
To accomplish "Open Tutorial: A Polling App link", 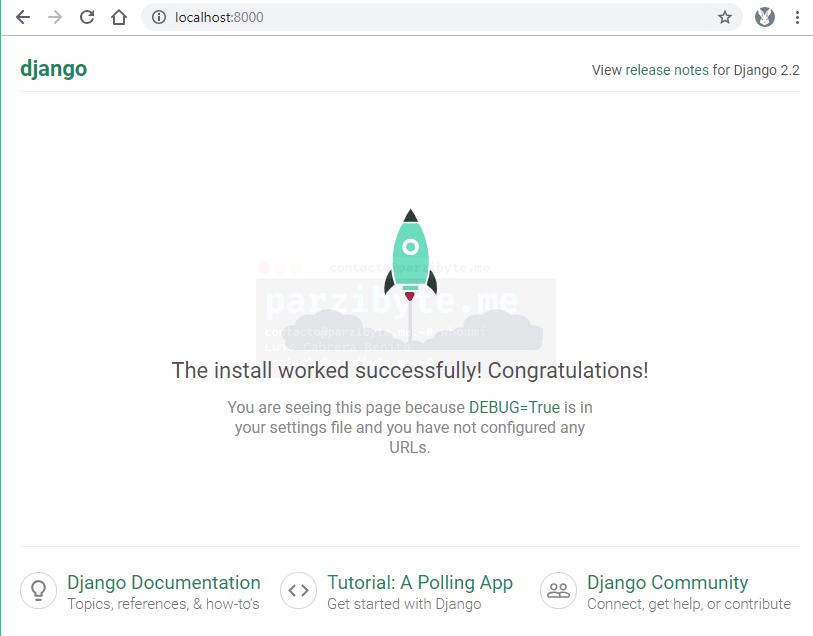I will click(x=420, y=583).
